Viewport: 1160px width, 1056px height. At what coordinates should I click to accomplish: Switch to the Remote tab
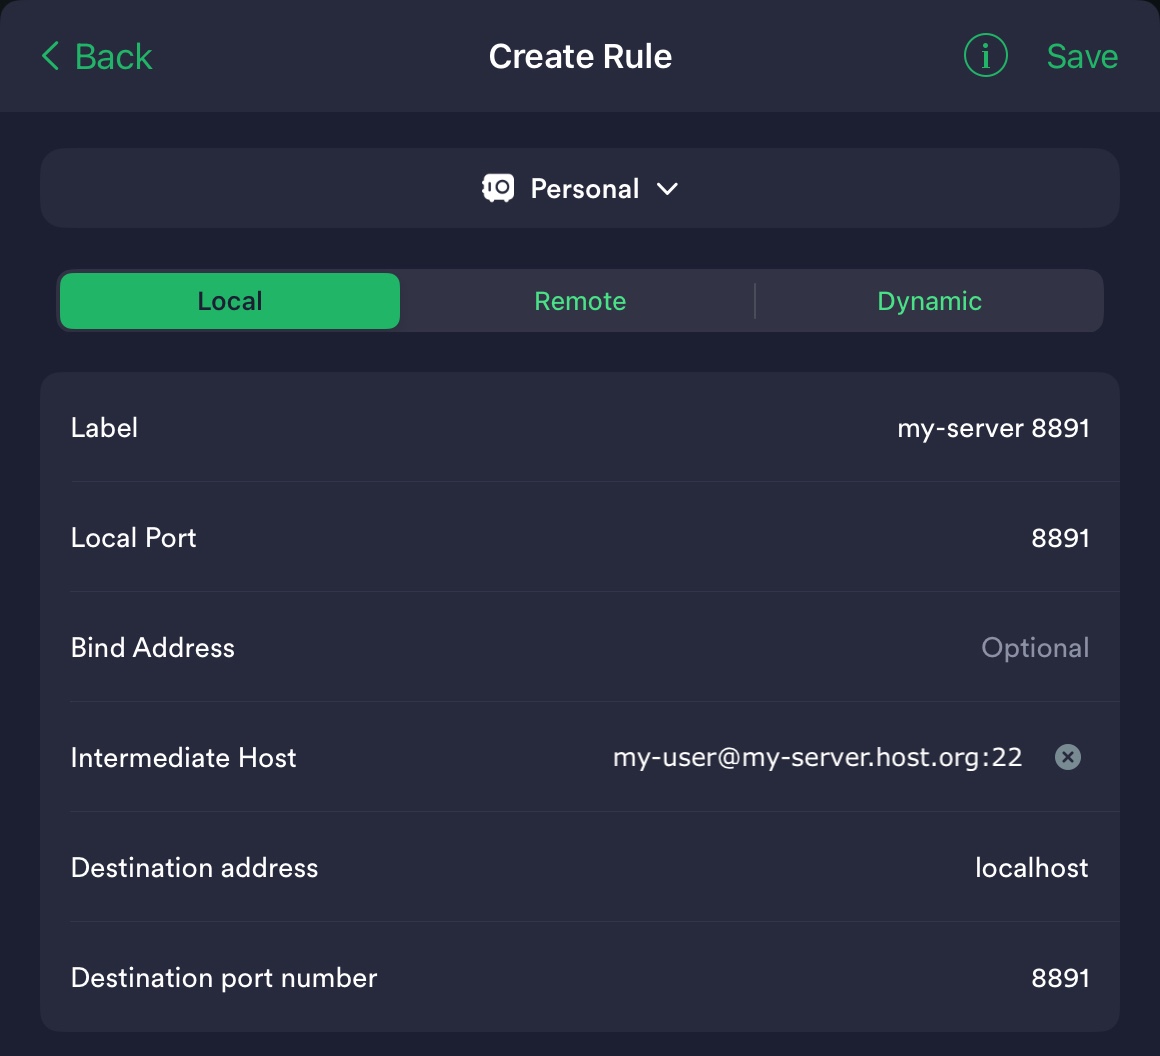point(580,301)
